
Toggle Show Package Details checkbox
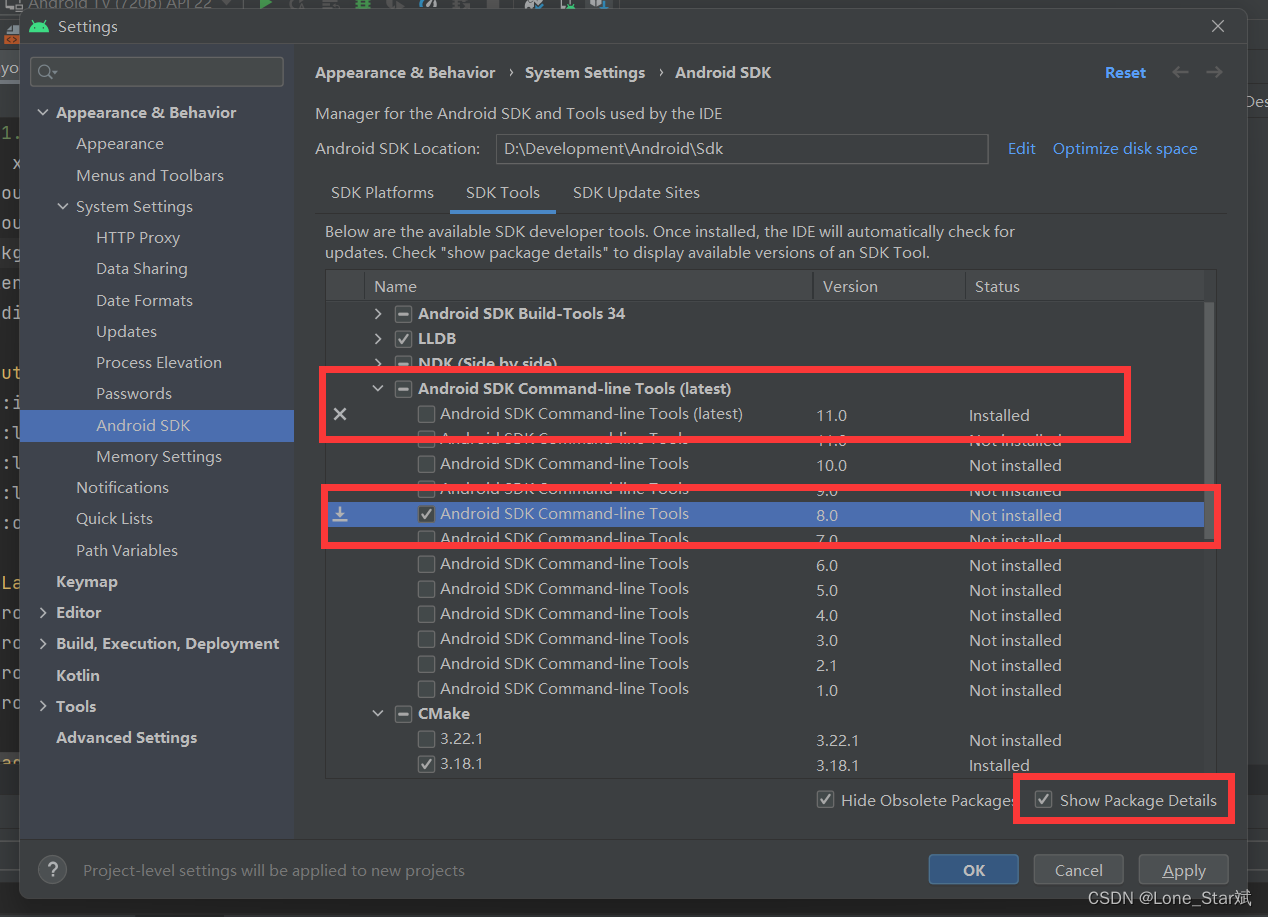coord(1044,800)
